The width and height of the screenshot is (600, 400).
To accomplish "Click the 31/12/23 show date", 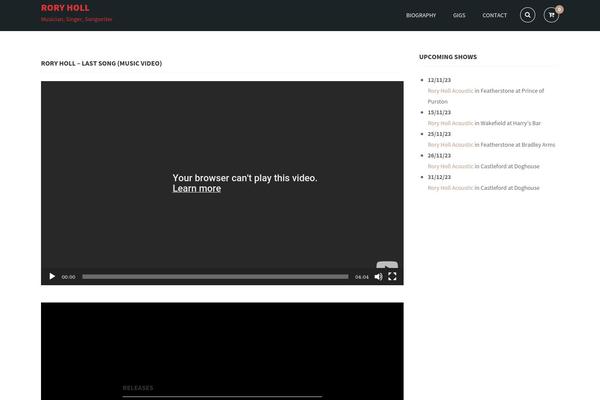I will coord(439,177).
